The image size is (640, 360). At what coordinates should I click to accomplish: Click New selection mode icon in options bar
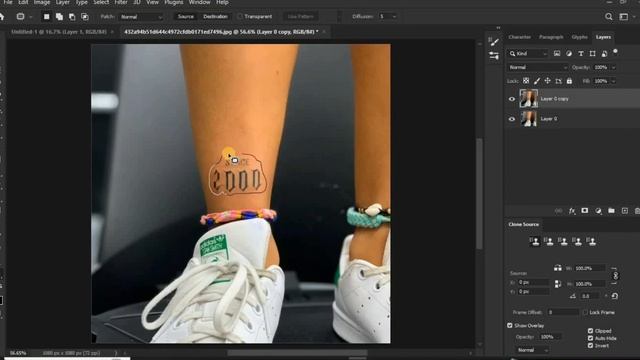pyautogui.click(x=47, y=17)
